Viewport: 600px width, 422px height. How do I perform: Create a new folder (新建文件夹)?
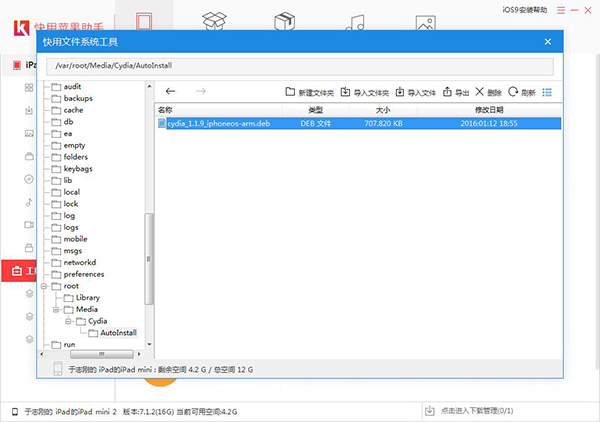(310, 92)
